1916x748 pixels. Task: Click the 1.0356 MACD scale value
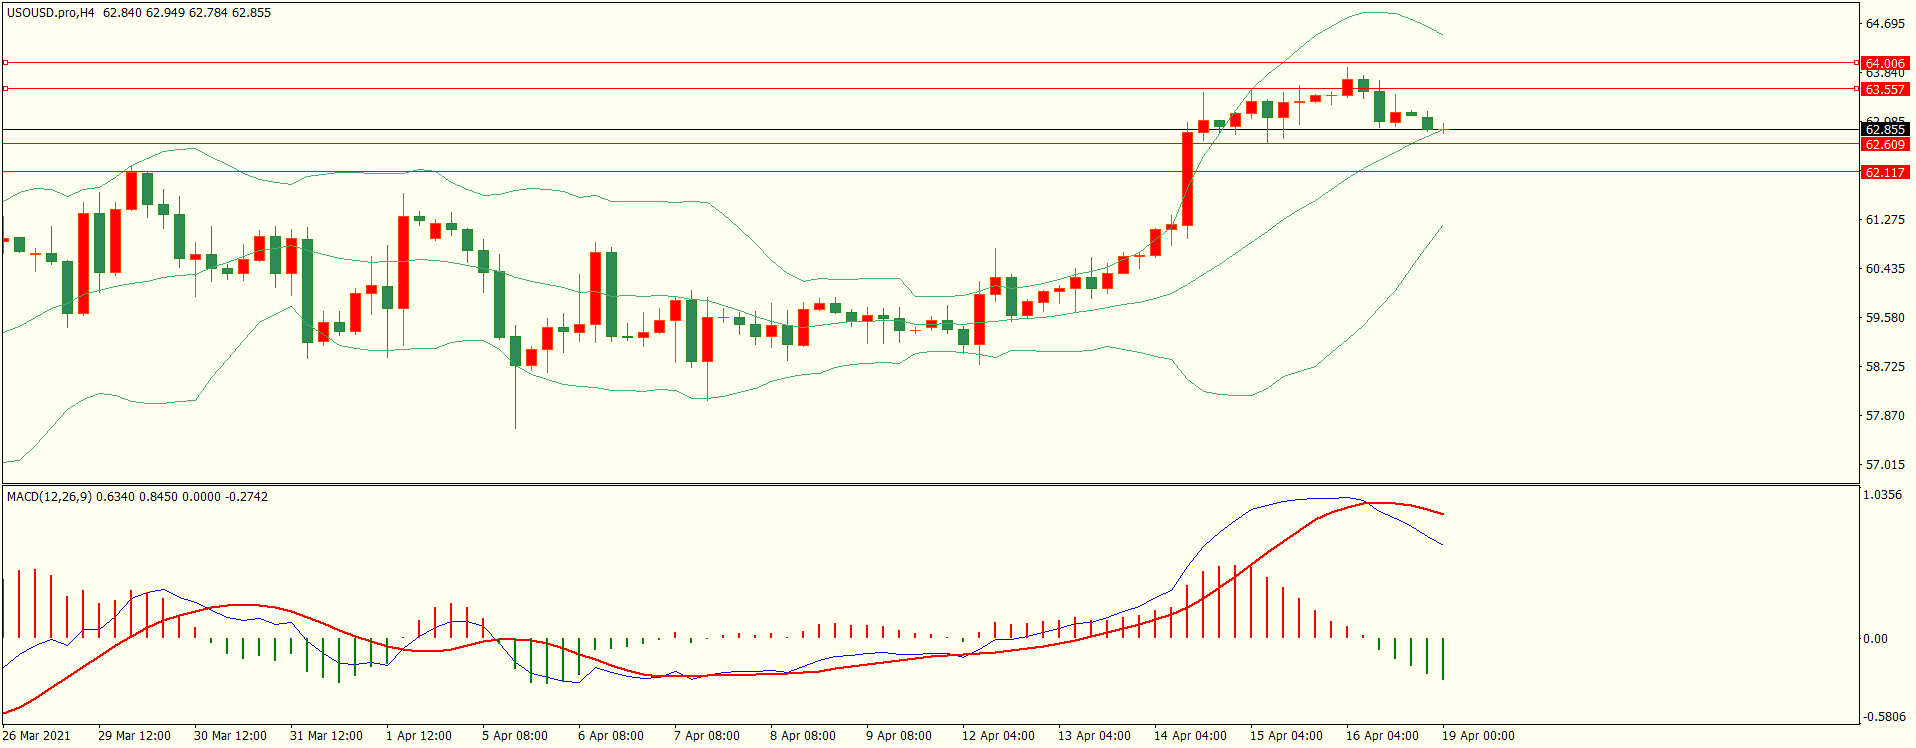click(x=1882, y=495)
